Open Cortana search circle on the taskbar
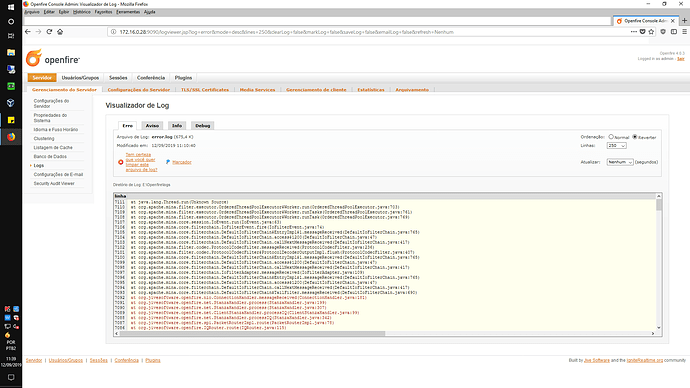Viewport: 690px width, 388px height. [x=11, y=22]
